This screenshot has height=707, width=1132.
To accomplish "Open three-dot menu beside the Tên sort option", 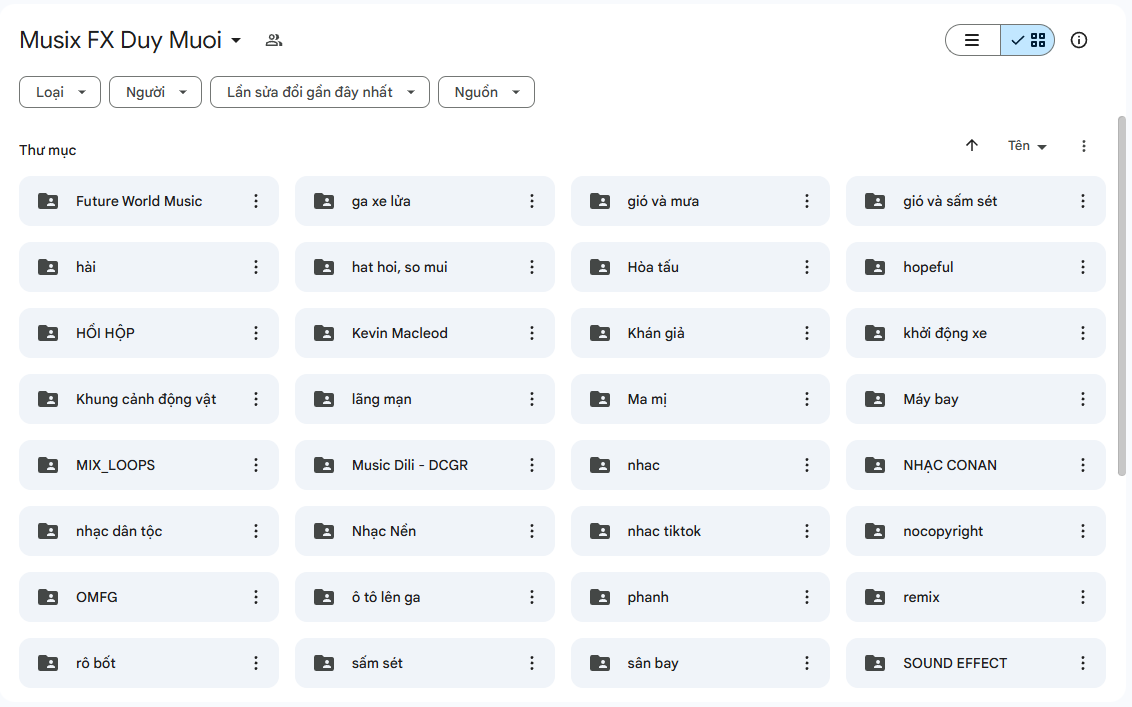I will click(x=1084, y=146).
